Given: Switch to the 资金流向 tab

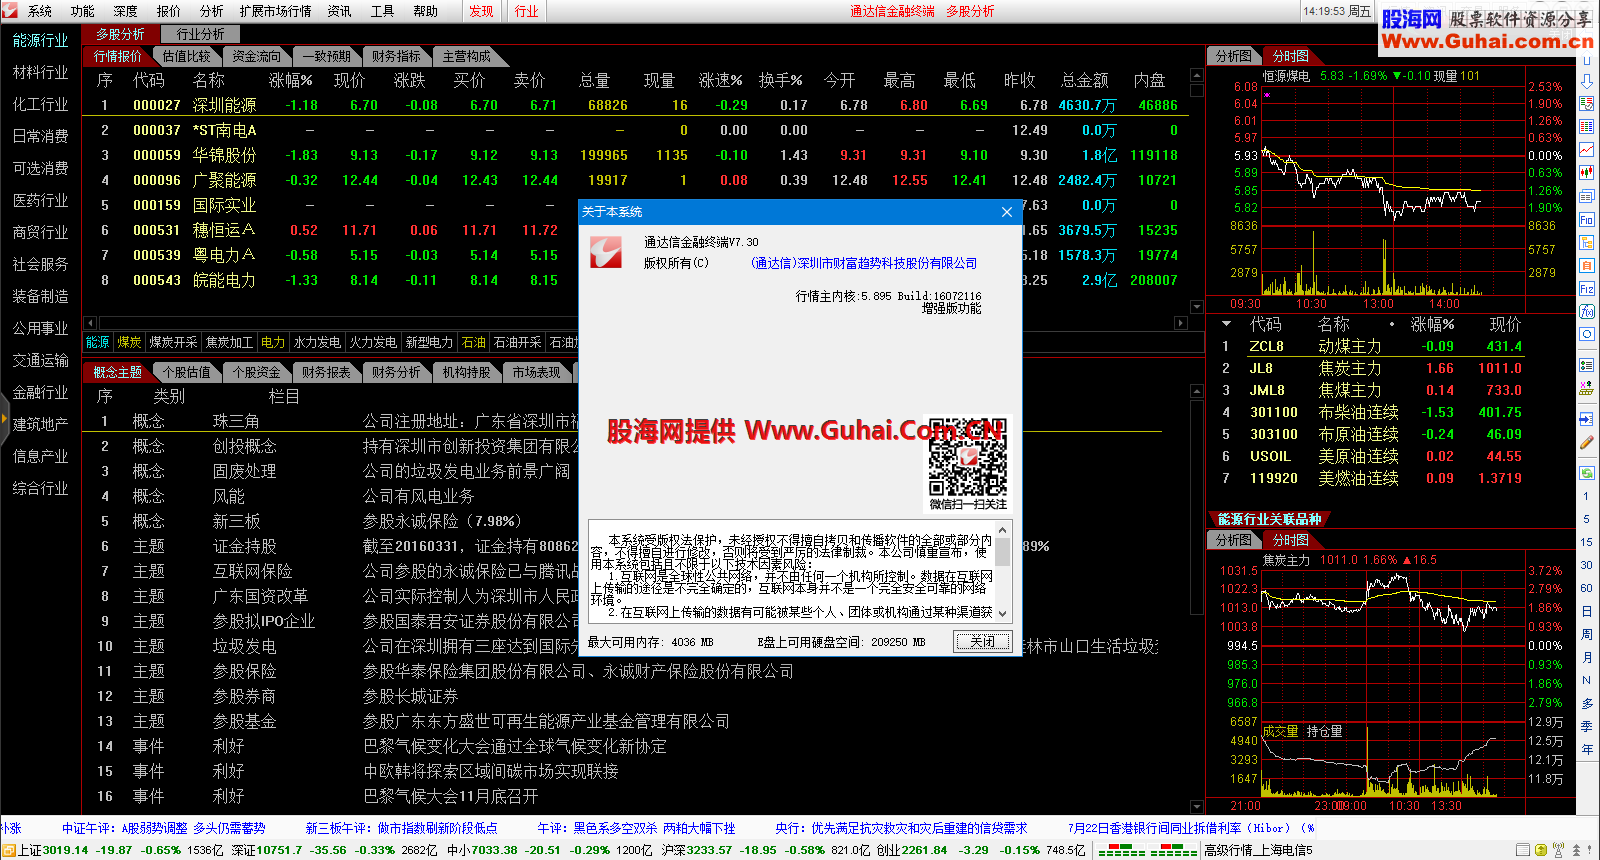Looking at the screenshot, I should (257, 56).
